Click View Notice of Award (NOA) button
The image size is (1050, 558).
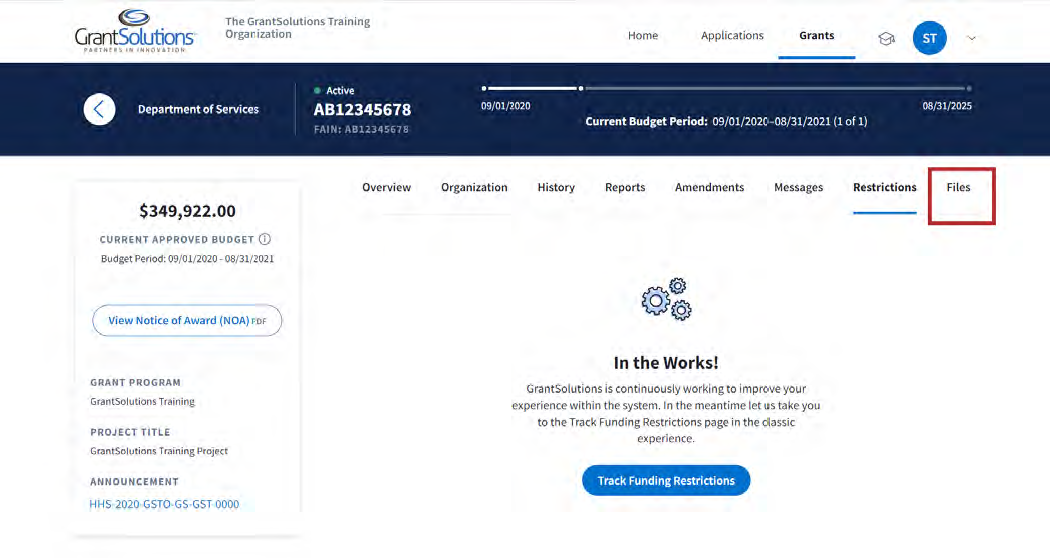(x=187, y=321)
